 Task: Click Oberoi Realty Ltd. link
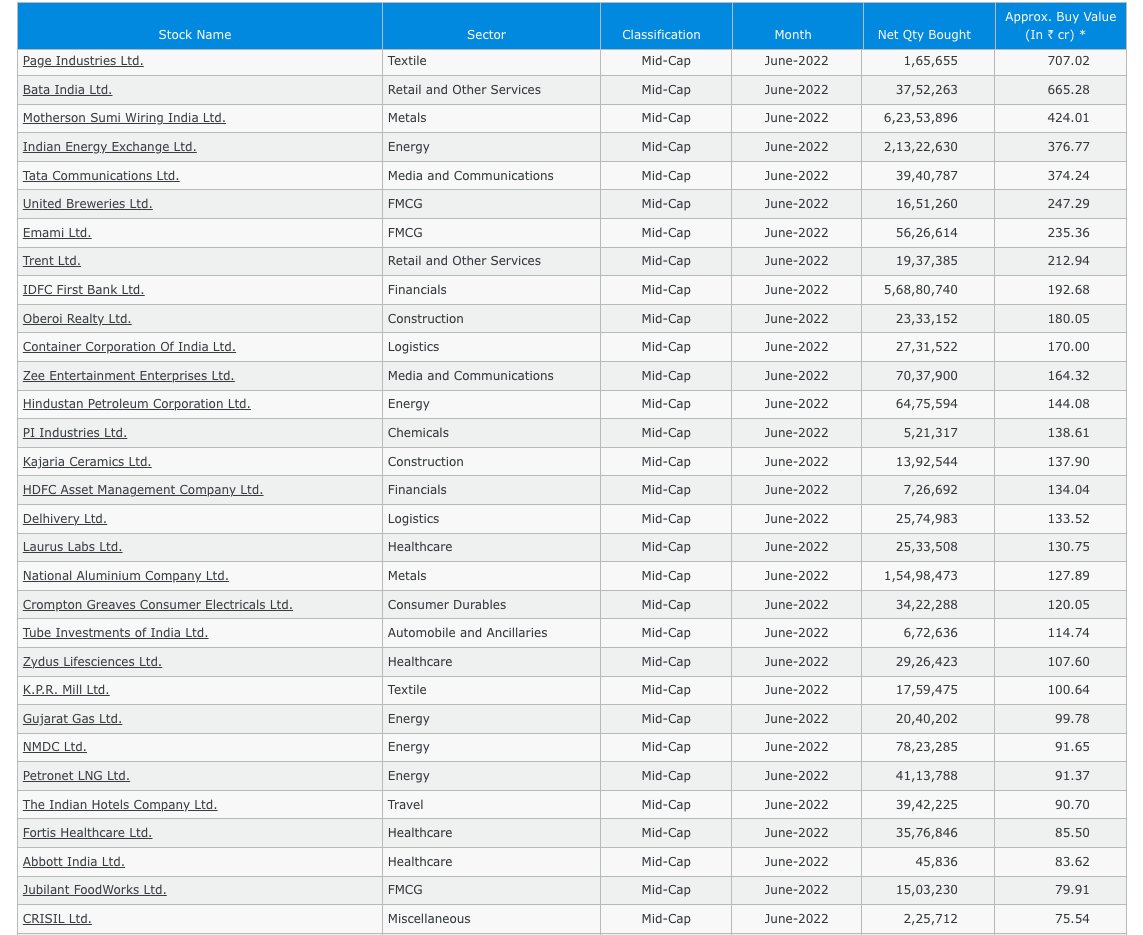pyautogui.click(x=77, y=319)
